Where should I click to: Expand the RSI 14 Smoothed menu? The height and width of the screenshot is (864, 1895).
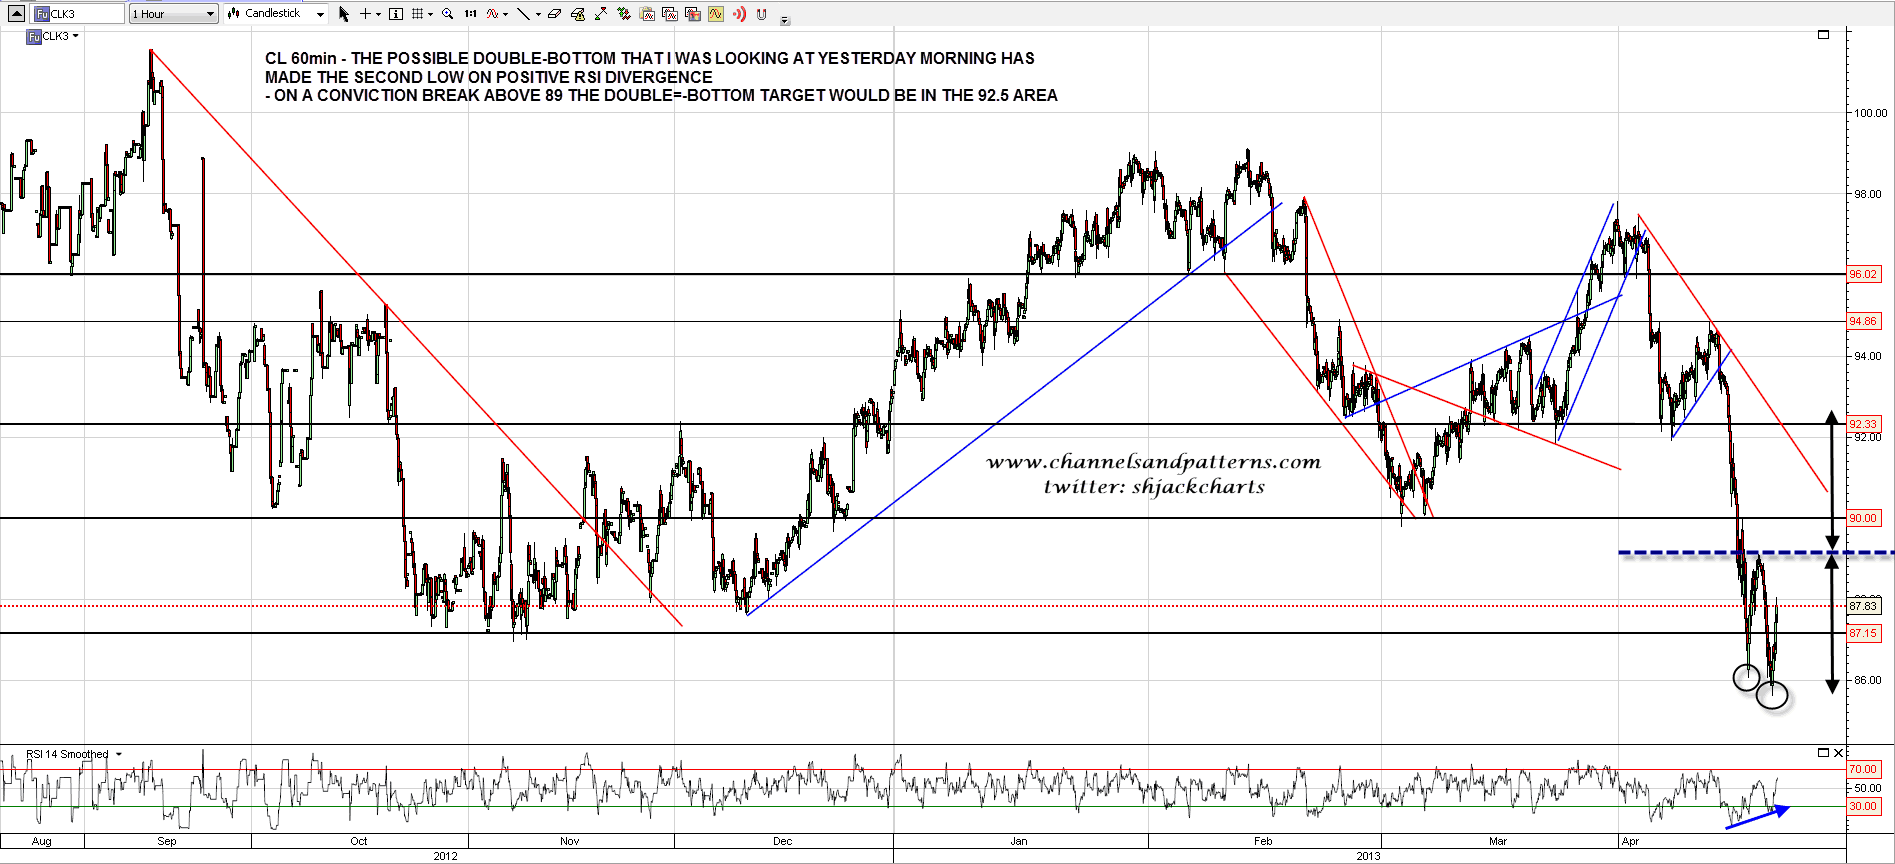(x=119, y=755)
